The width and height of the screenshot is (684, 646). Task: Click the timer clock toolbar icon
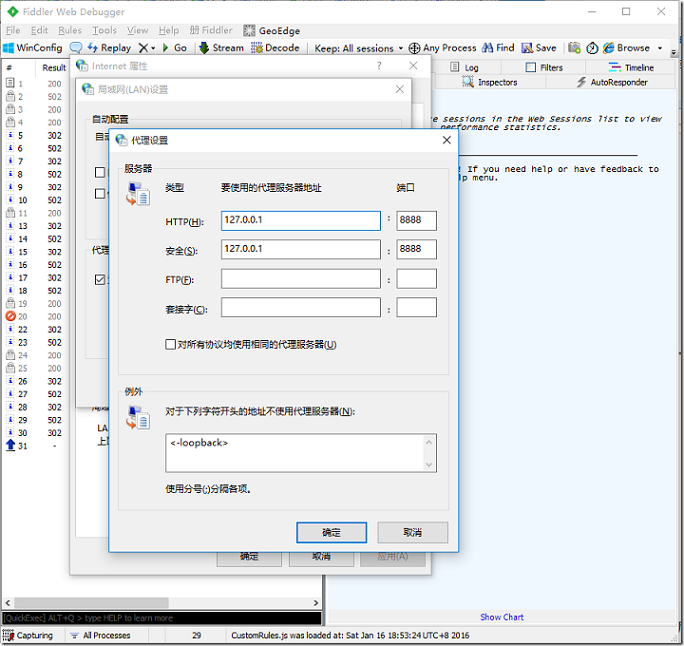pos(592,48)
